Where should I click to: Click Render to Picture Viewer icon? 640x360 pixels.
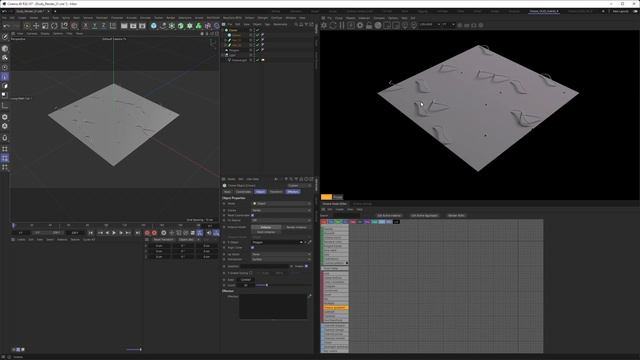(133, 26)
